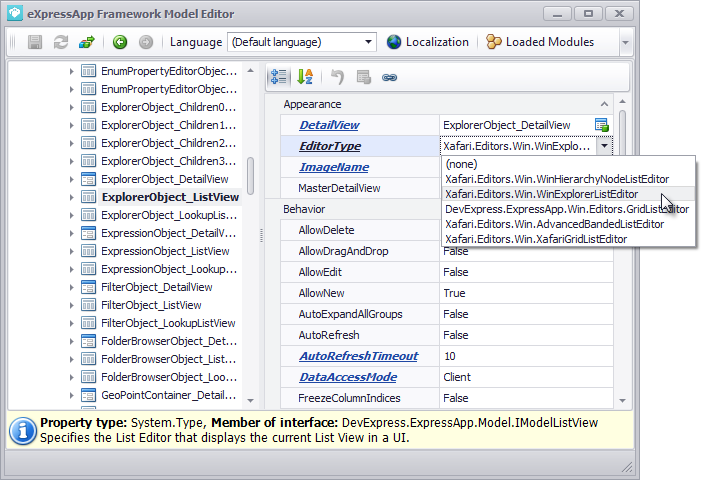This screenshot has height=480, width=701.
Task: Expand ExplorerObject_DetailView tree node
Action: tap(72, 179)
